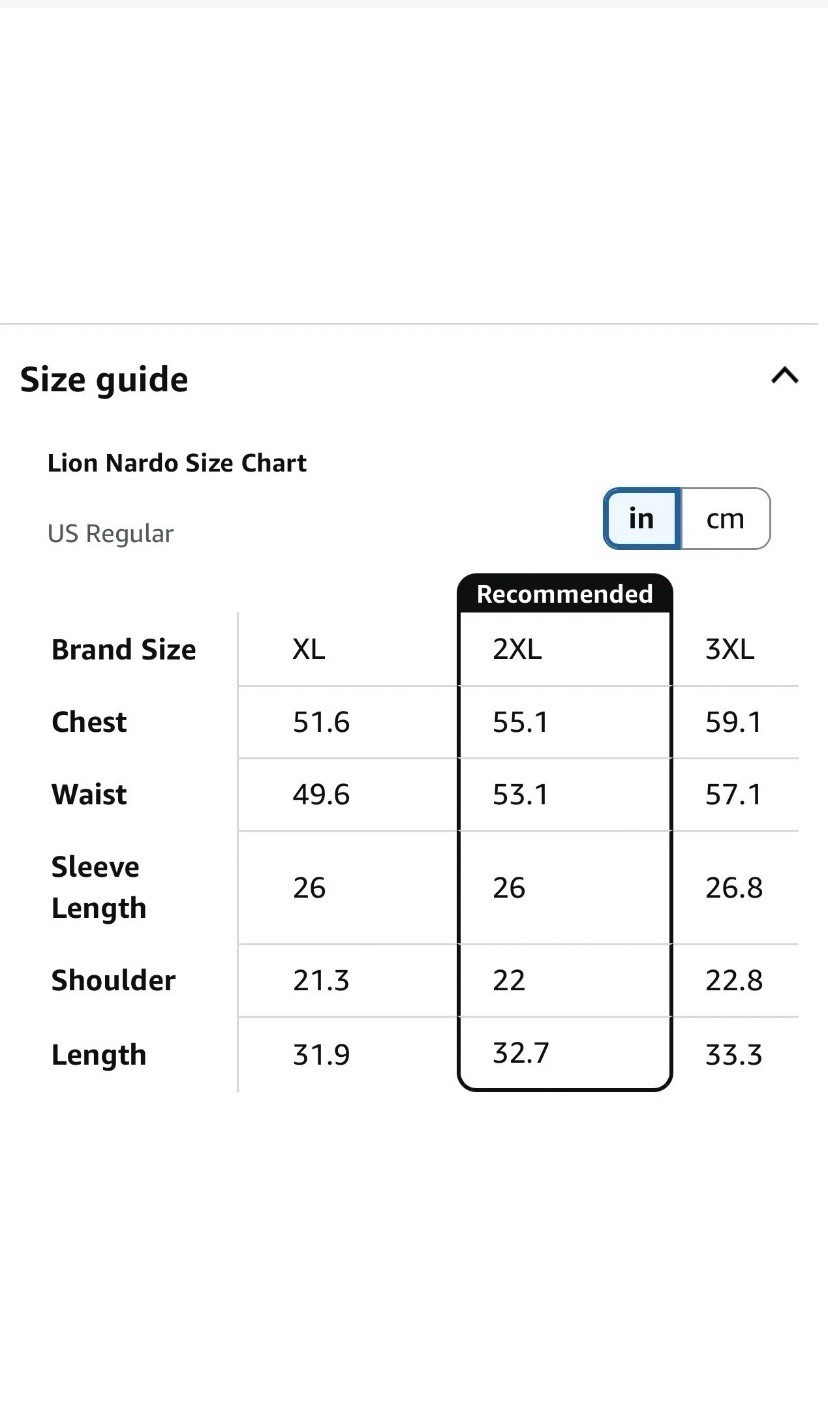Select the Length row label

pyautogui.click(x=99, y=1055)
